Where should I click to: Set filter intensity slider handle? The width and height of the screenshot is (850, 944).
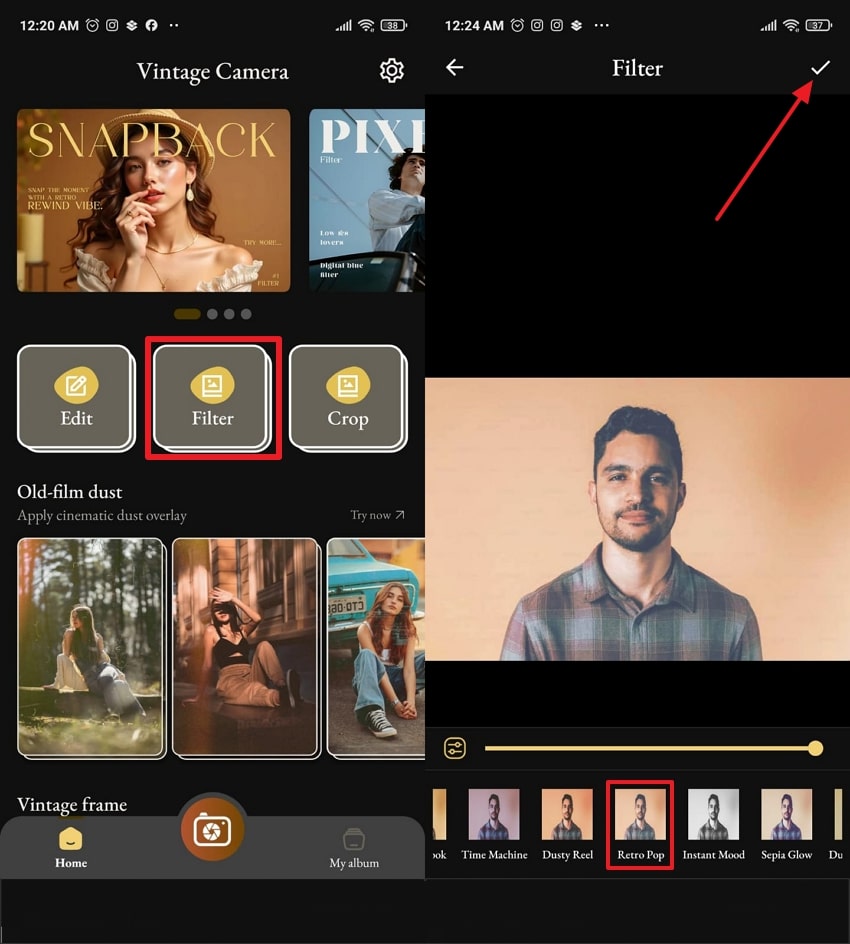815,748
